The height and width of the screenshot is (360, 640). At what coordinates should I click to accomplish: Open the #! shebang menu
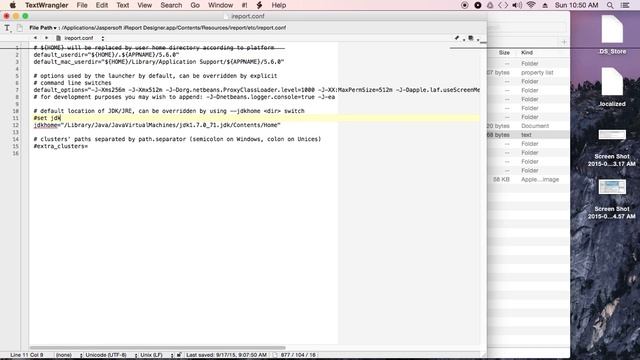coord(244,5)
